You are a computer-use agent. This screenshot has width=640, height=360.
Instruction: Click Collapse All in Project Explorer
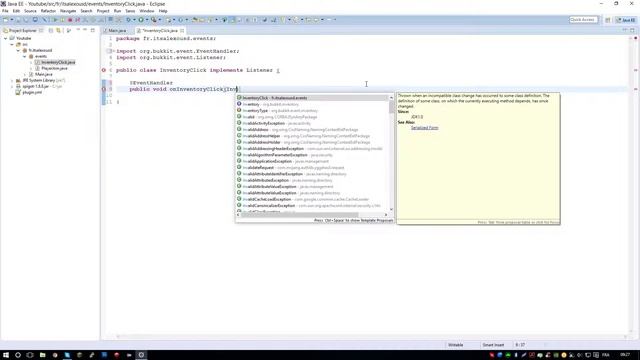coord(51,31)
